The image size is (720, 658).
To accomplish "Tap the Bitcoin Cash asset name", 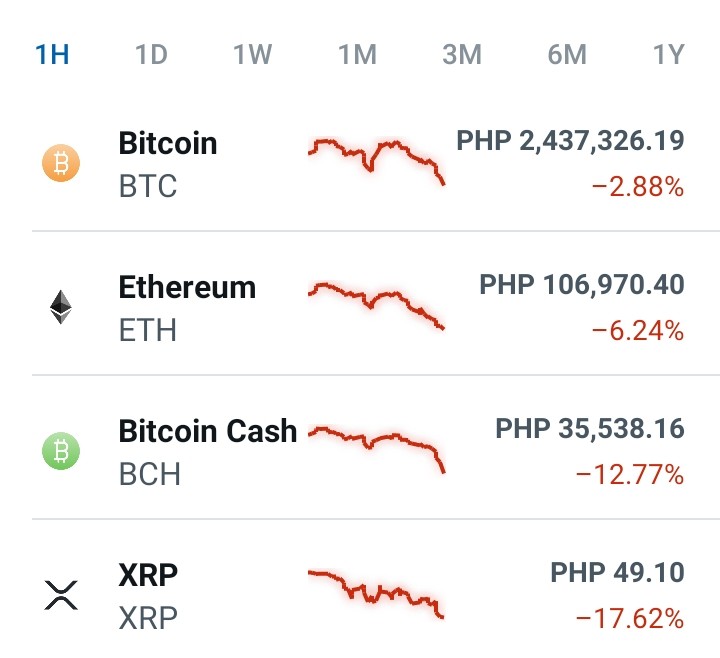I will [208, 431].
